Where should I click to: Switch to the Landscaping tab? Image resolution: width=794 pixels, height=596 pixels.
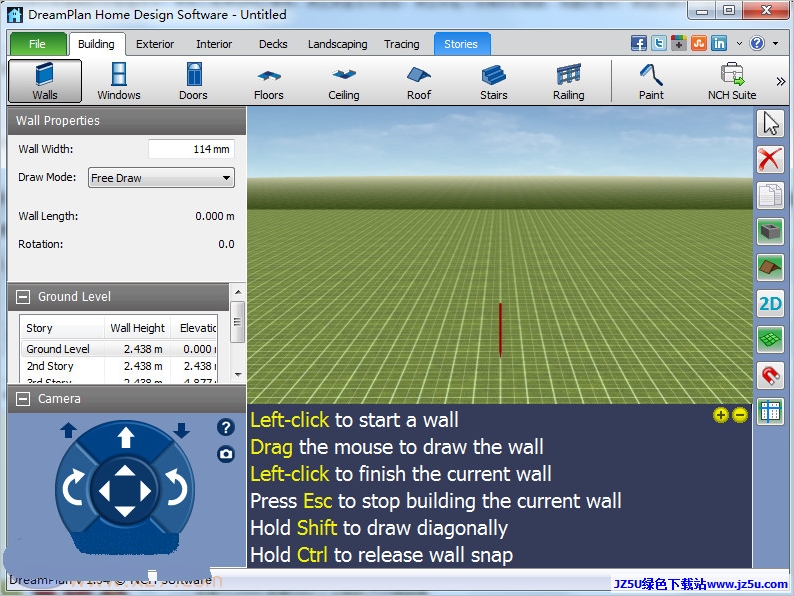click(x=337, y=44)
